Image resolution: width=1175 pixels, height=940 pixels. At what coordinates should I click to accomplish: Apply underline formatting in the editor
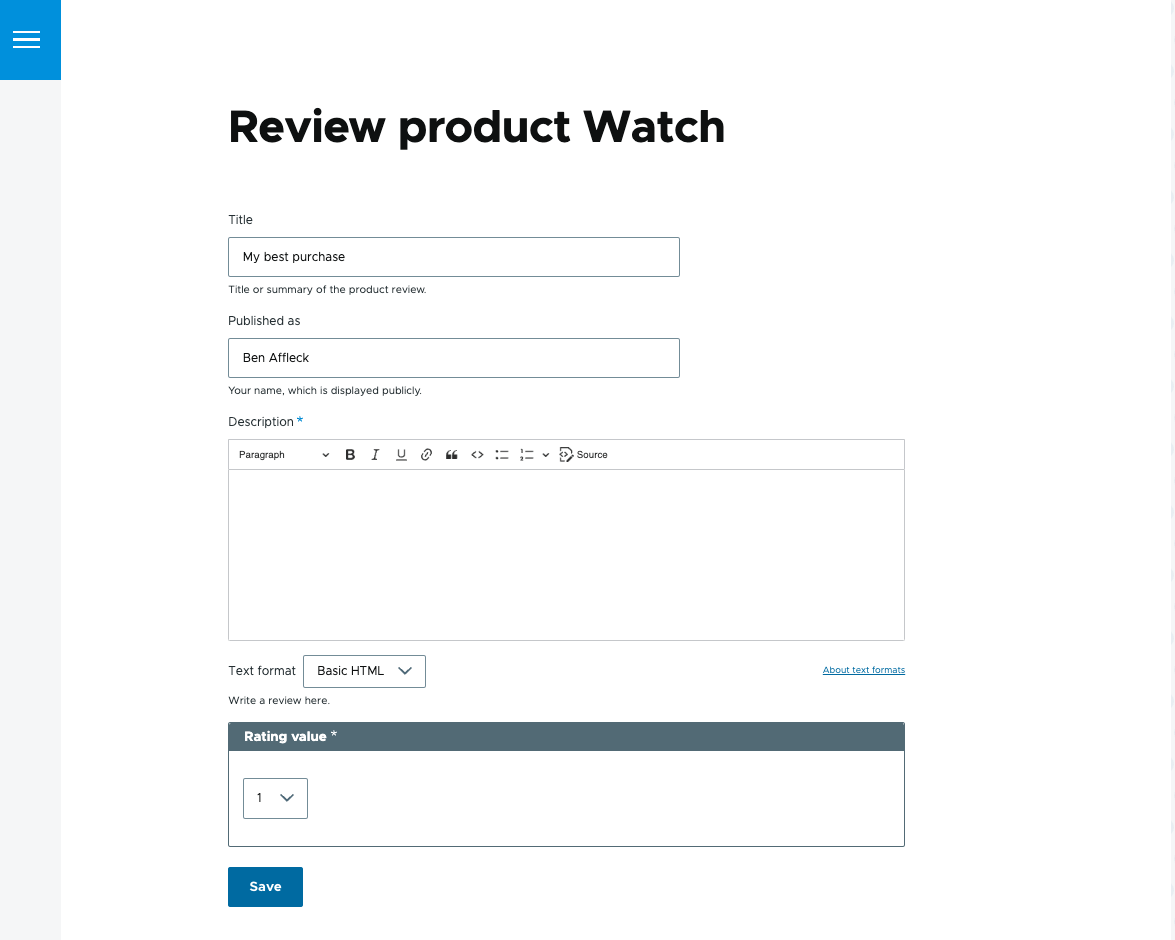[401, 454]
